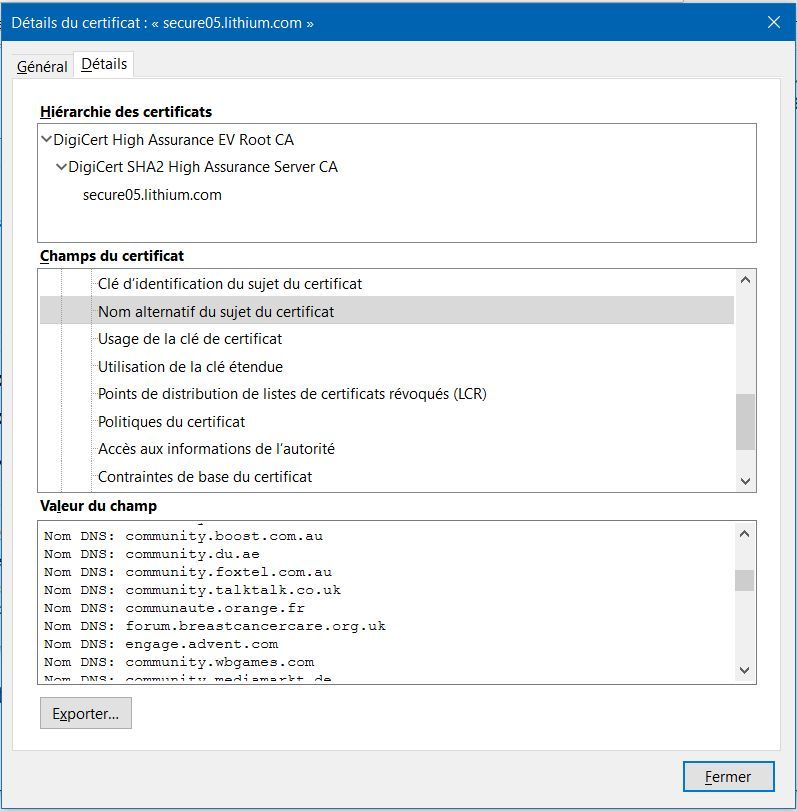Collapse the DigiCert SHA2 High Assurance Server CA node
This screenshot has width=797, height=811.
click(x=61, y=167)
